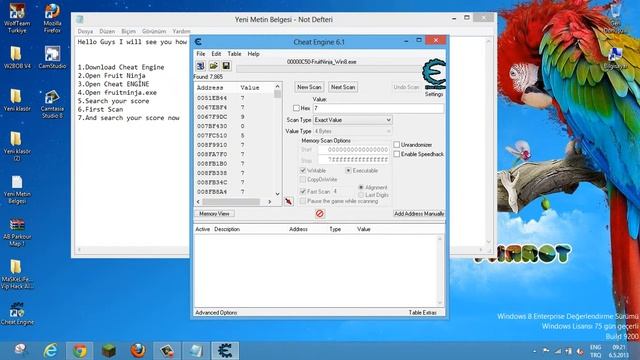Screen dimensions: 640x360
Task: Click the first taskbar icon on the left
Action: tap(20, 350)
